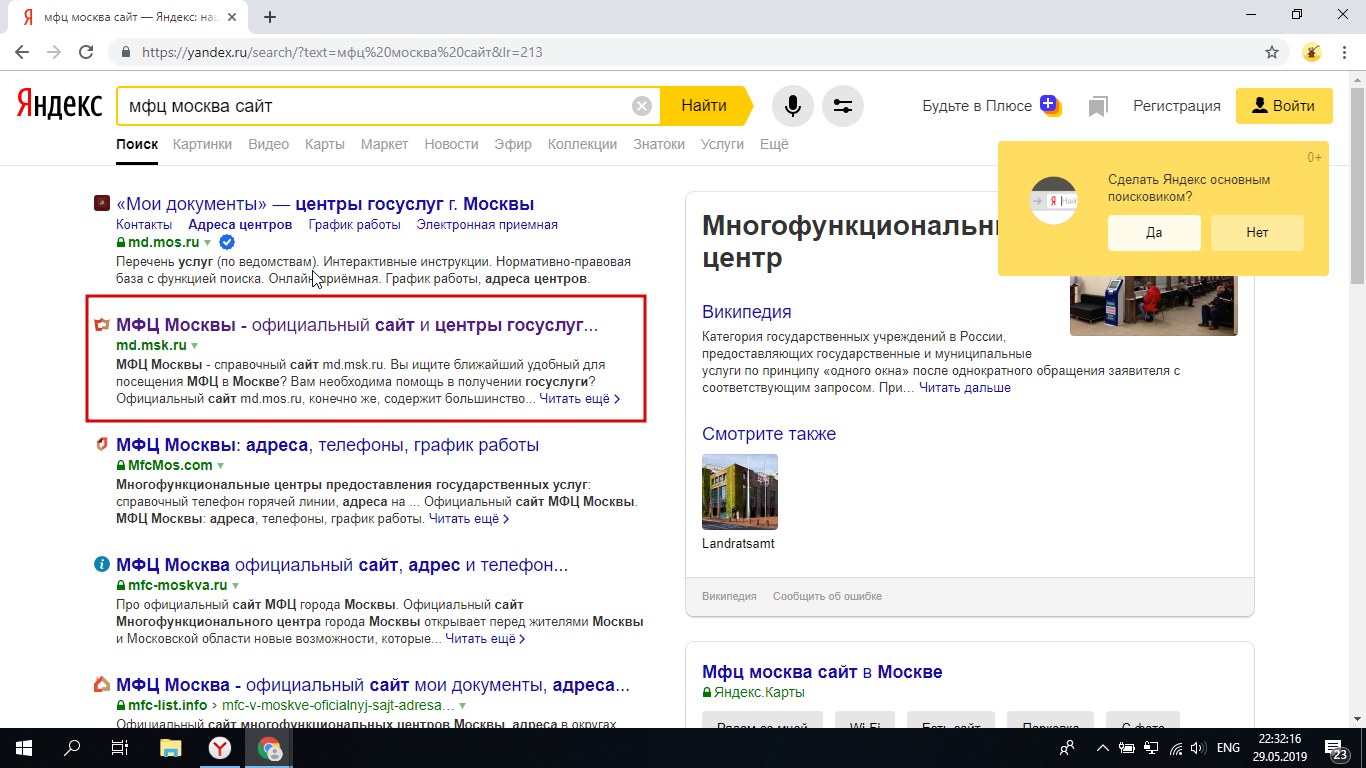This screenshot has width=1366, height=768.
Task: Expand the dropdown arrow next to mfc-moskva.ru
Action: [236, 586]
